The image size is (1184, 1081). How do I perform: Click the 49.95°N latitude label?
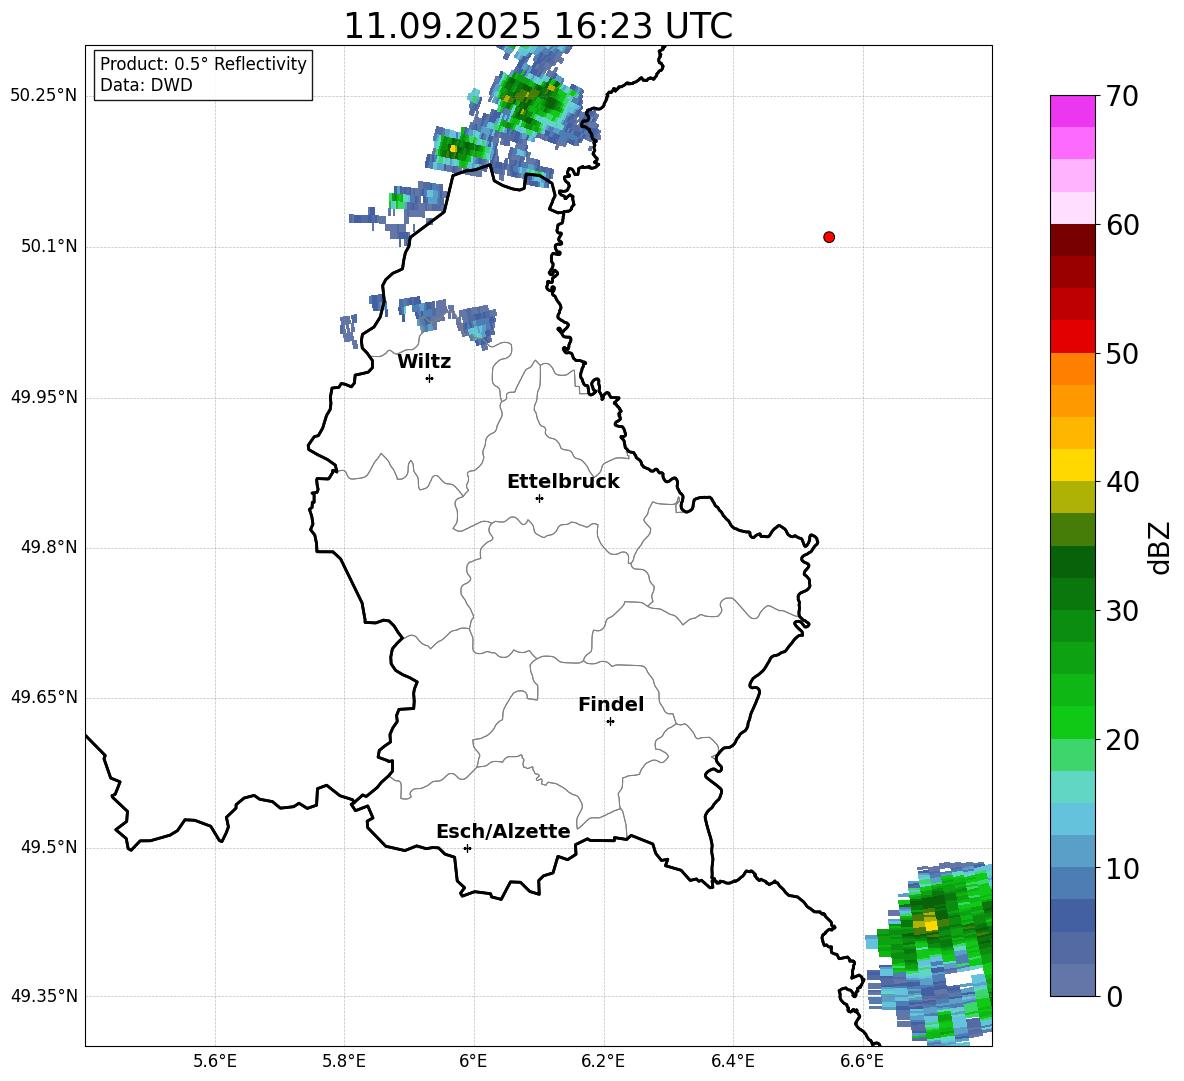44,397
